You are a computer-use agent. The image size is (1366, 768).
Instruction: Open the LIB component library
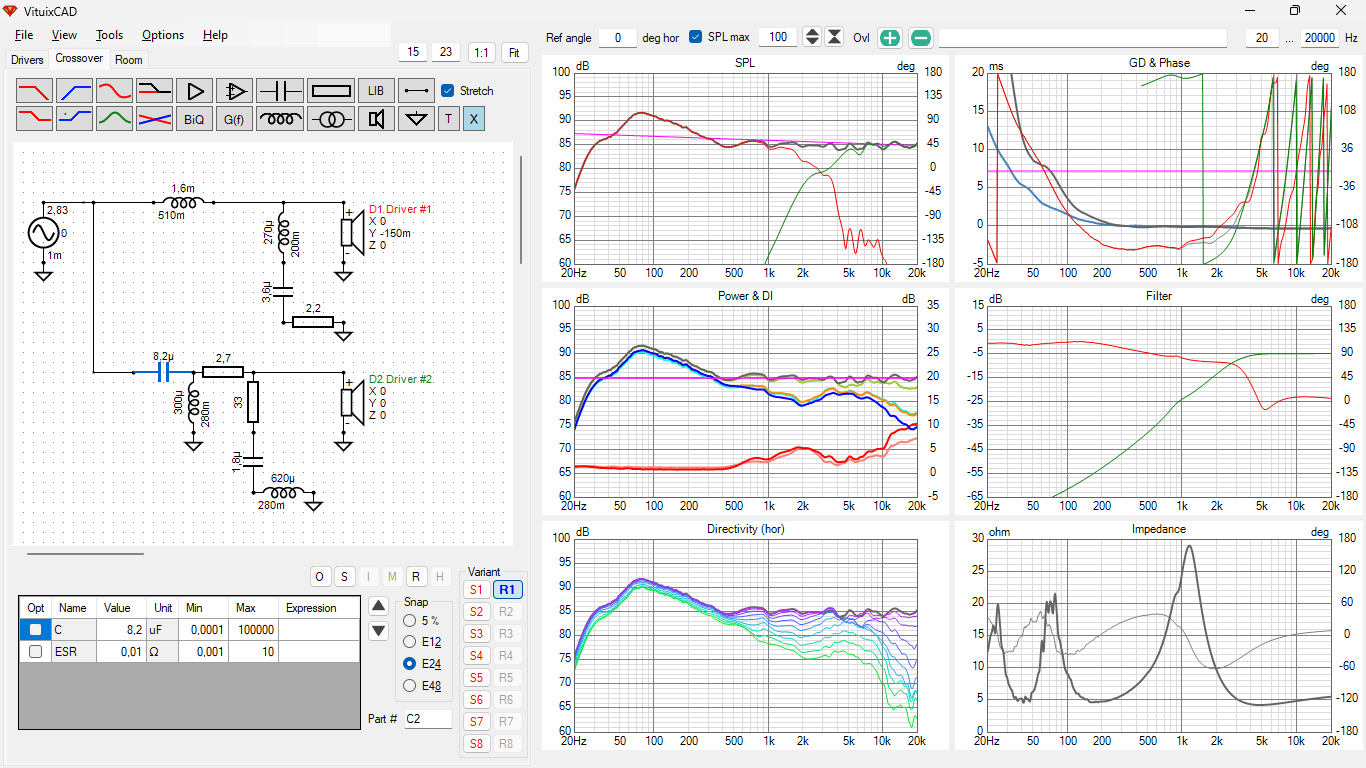[376, 91]
